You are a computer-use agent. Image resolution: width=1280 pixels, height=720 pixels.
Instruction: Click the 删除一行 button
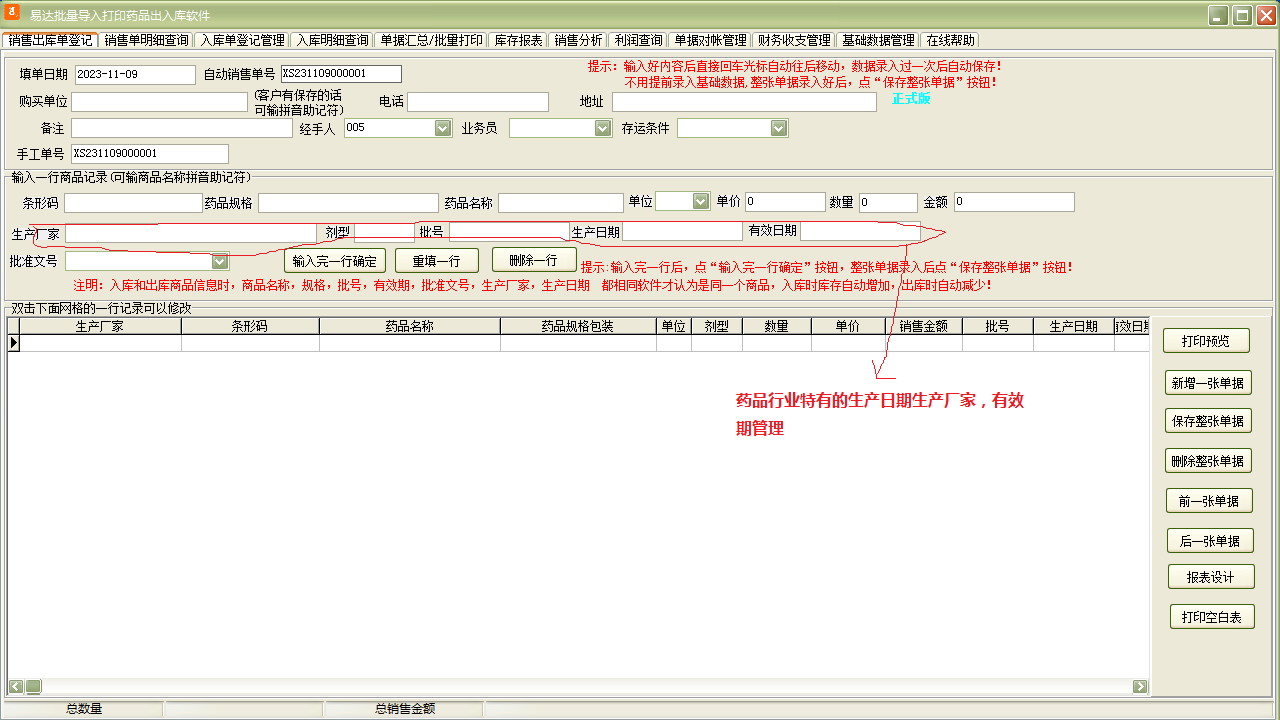(534, 260)
